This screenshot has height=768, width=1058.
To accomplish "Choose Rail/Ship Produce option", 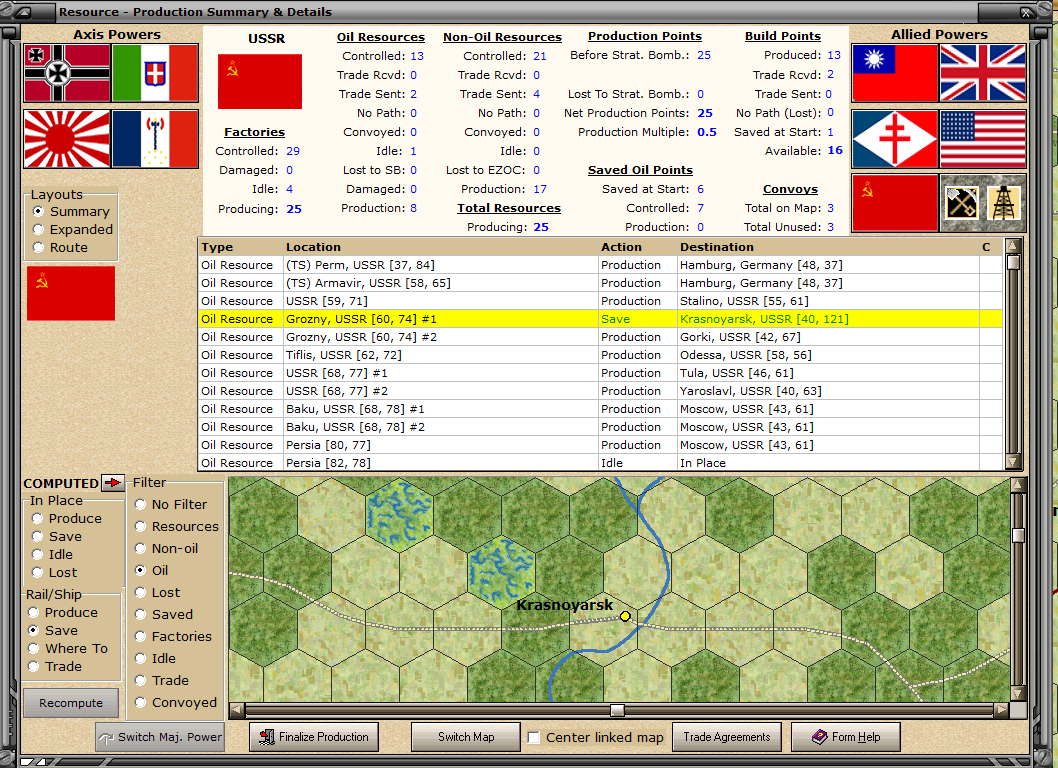I will tap(63, 612).
